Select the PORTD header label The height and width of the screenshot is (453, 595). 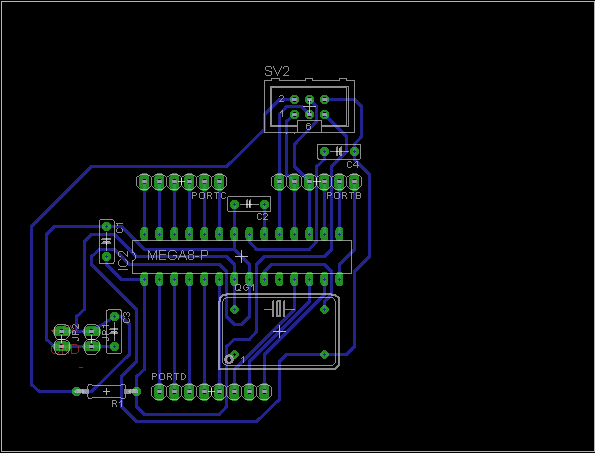(x=169, y=376)
